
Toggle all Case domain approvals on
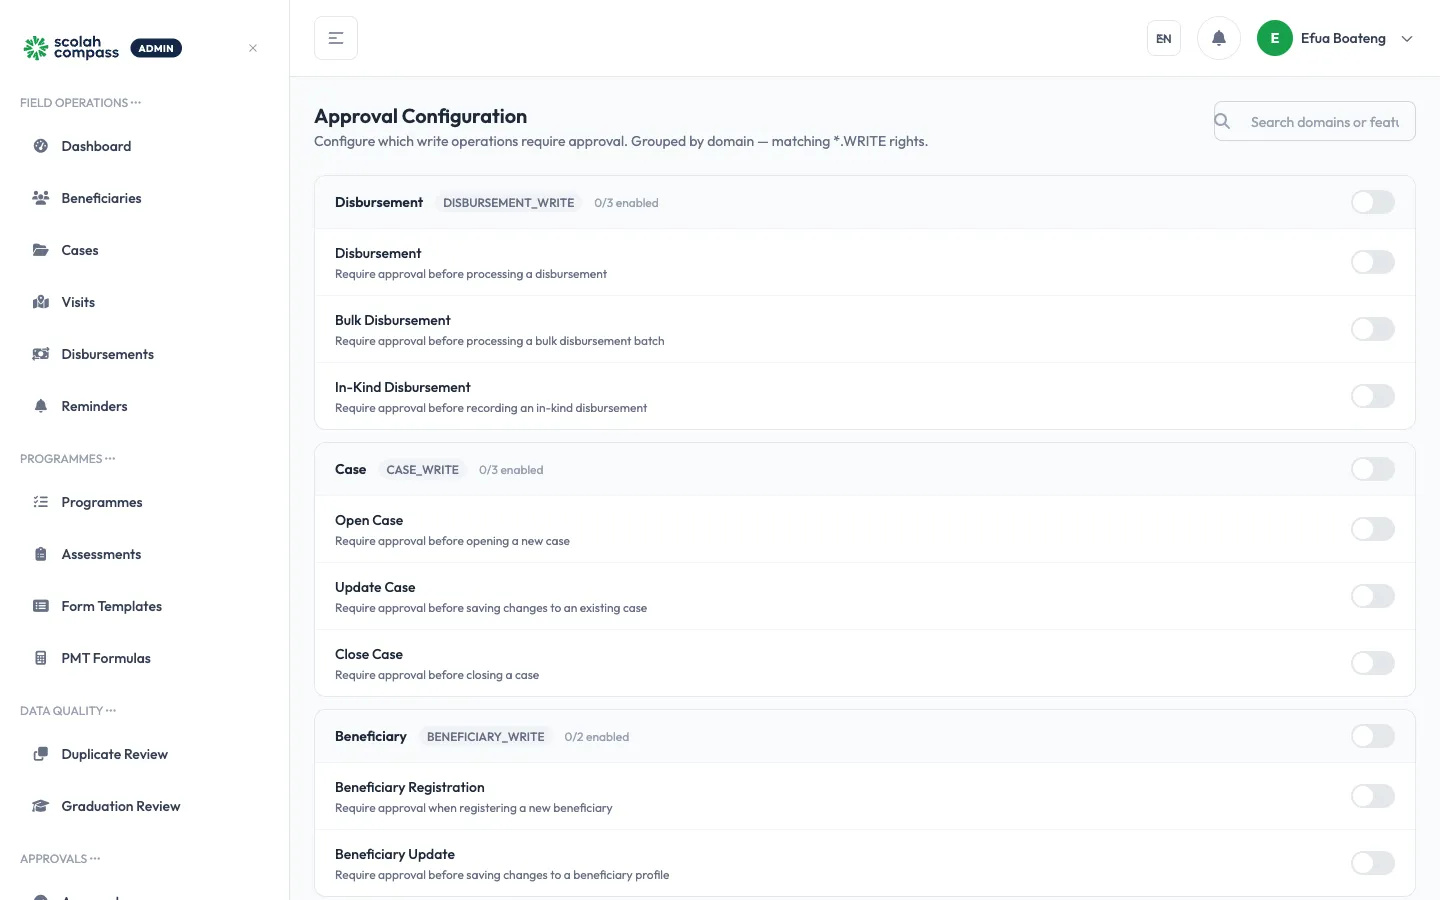pos(1372,469)
